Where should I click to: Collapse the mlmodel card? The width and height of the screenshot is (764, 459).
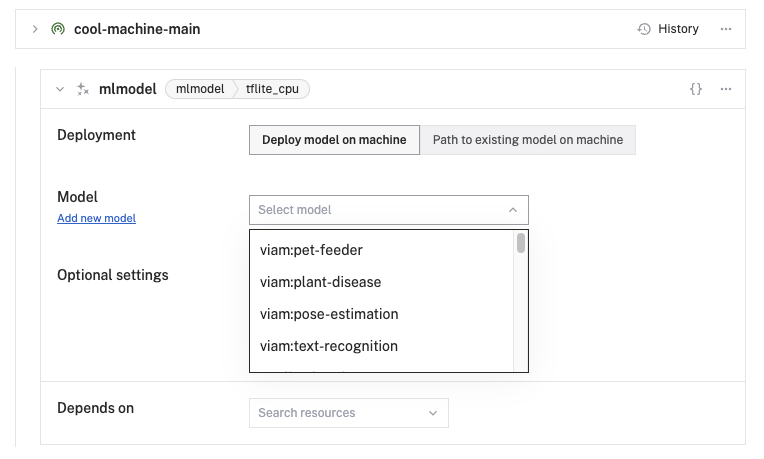pos(60,89)
